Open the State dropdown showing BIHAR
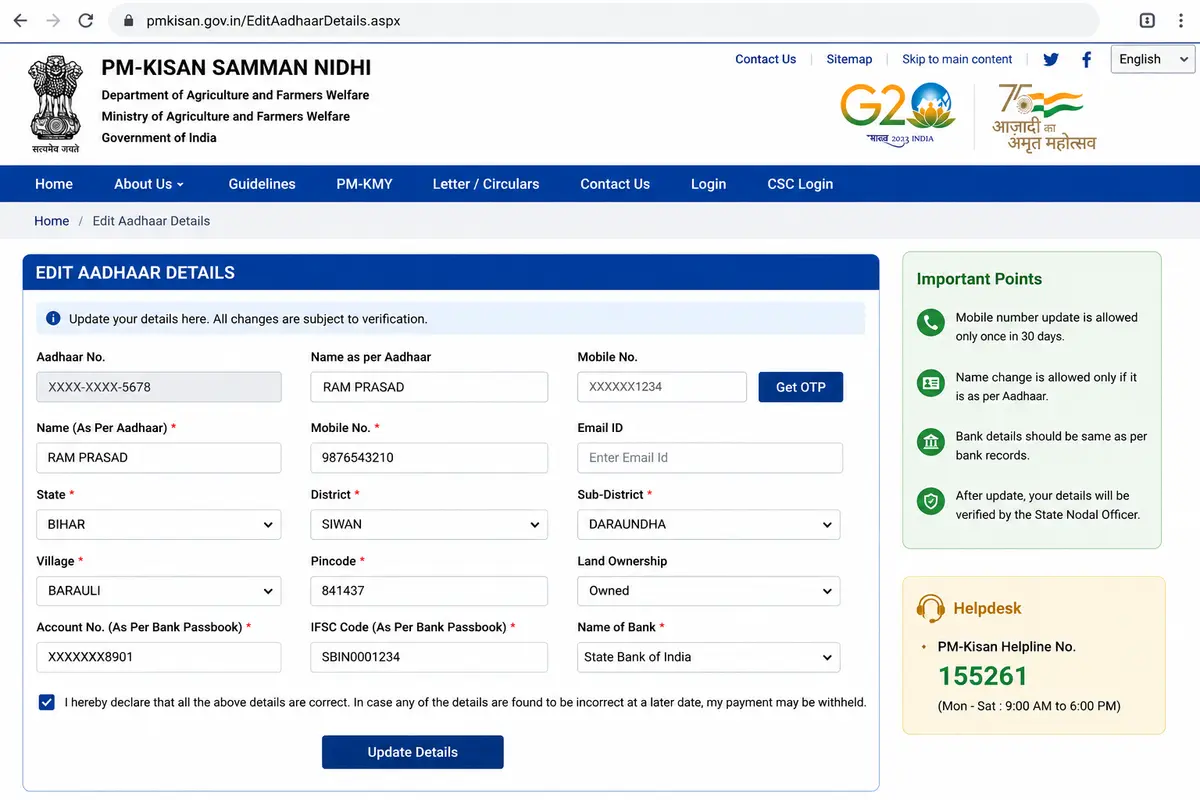 click(159, 524)
